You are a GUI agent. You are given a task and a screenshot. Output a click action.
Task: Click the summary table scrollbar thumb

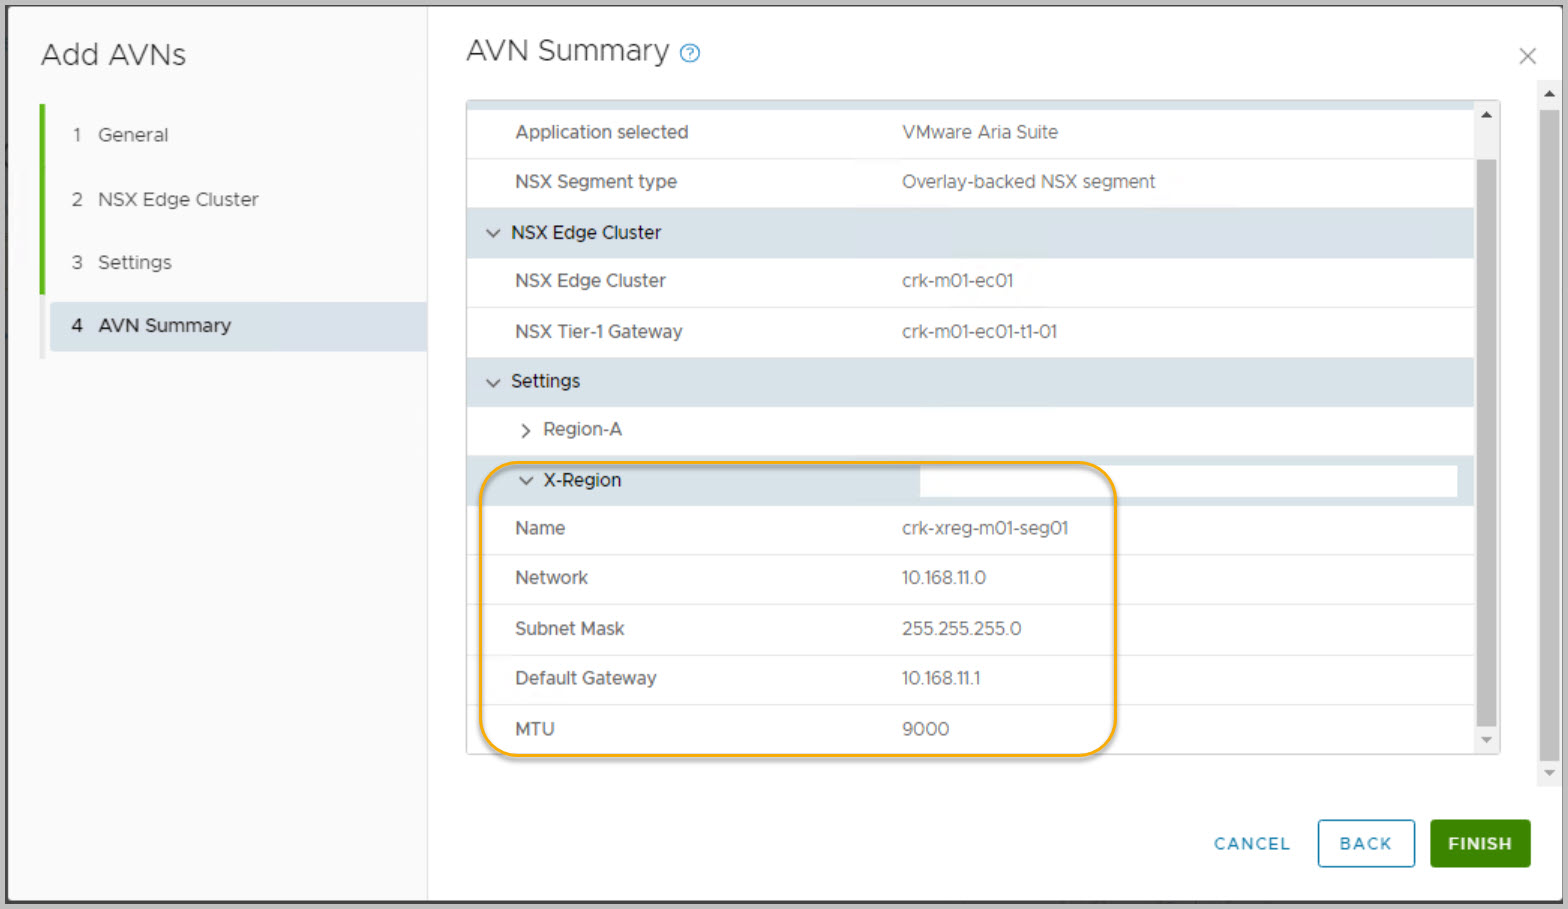[x=1486, y=440]
